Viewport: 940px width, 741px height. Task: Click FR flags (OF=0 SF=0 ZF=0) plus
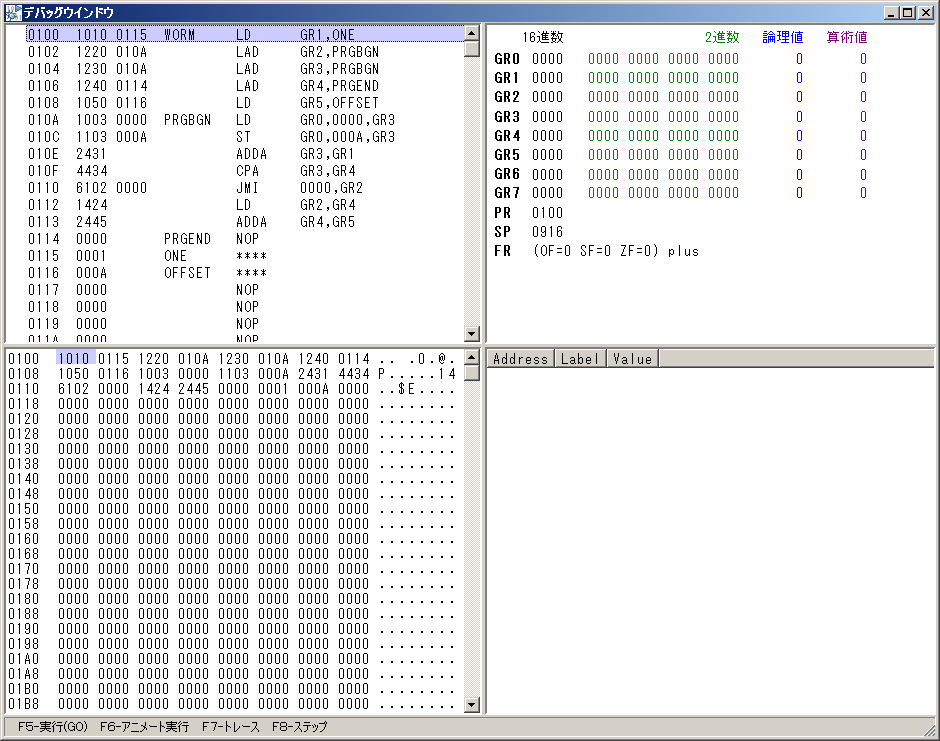point(616,251)
